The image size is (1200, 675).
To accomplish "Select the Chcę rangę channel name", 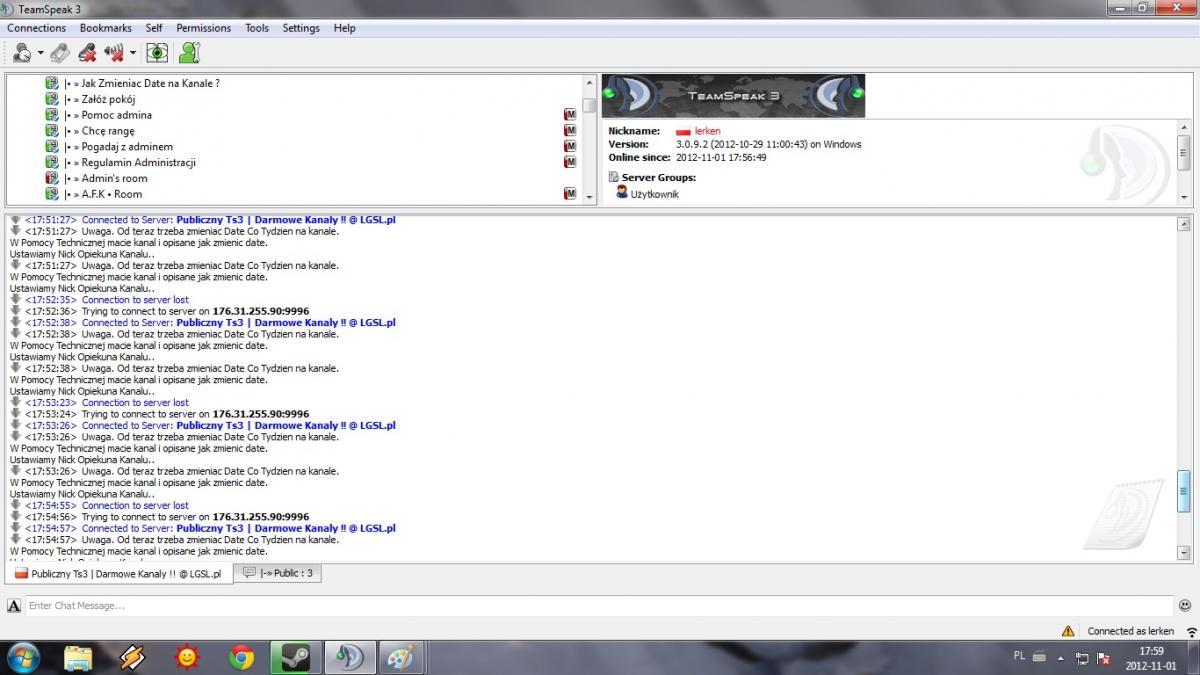I will click(x=108, y=131).
